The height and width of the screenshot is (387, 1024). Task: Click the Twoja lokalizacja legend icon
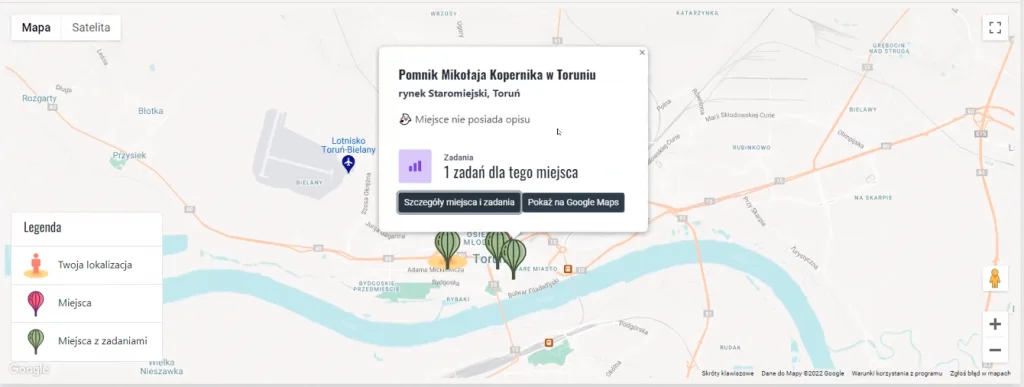point(36,265)
